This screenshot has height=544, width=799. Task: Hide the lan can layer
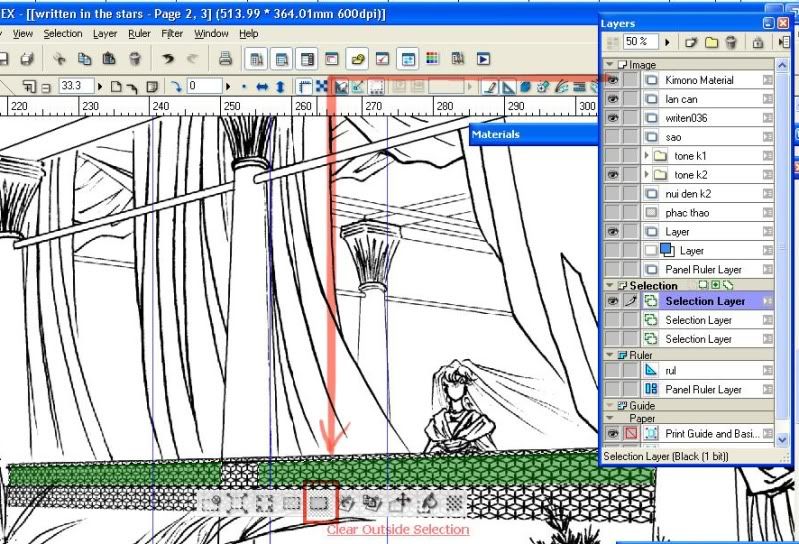pos(612,99)
